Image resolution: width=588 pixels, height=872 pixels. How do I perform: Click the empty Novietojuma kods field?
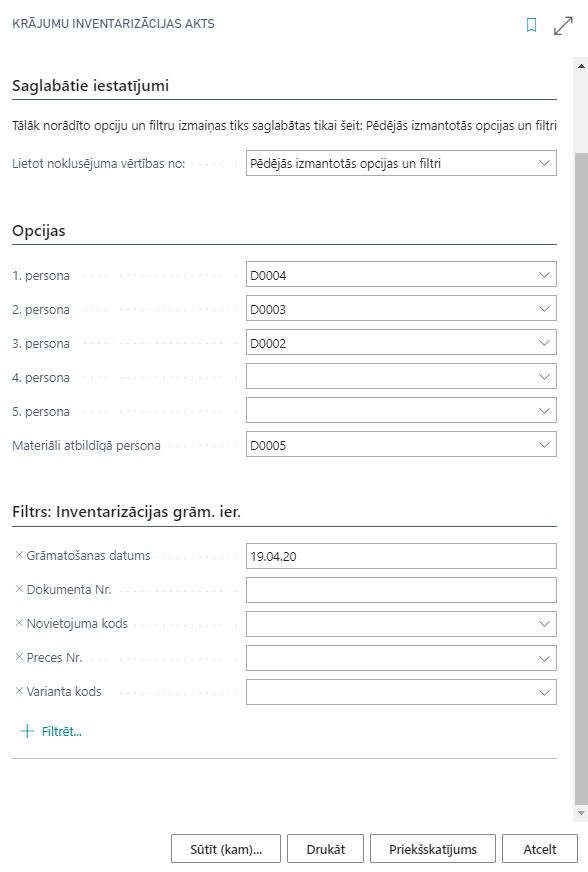coord(401,624)
